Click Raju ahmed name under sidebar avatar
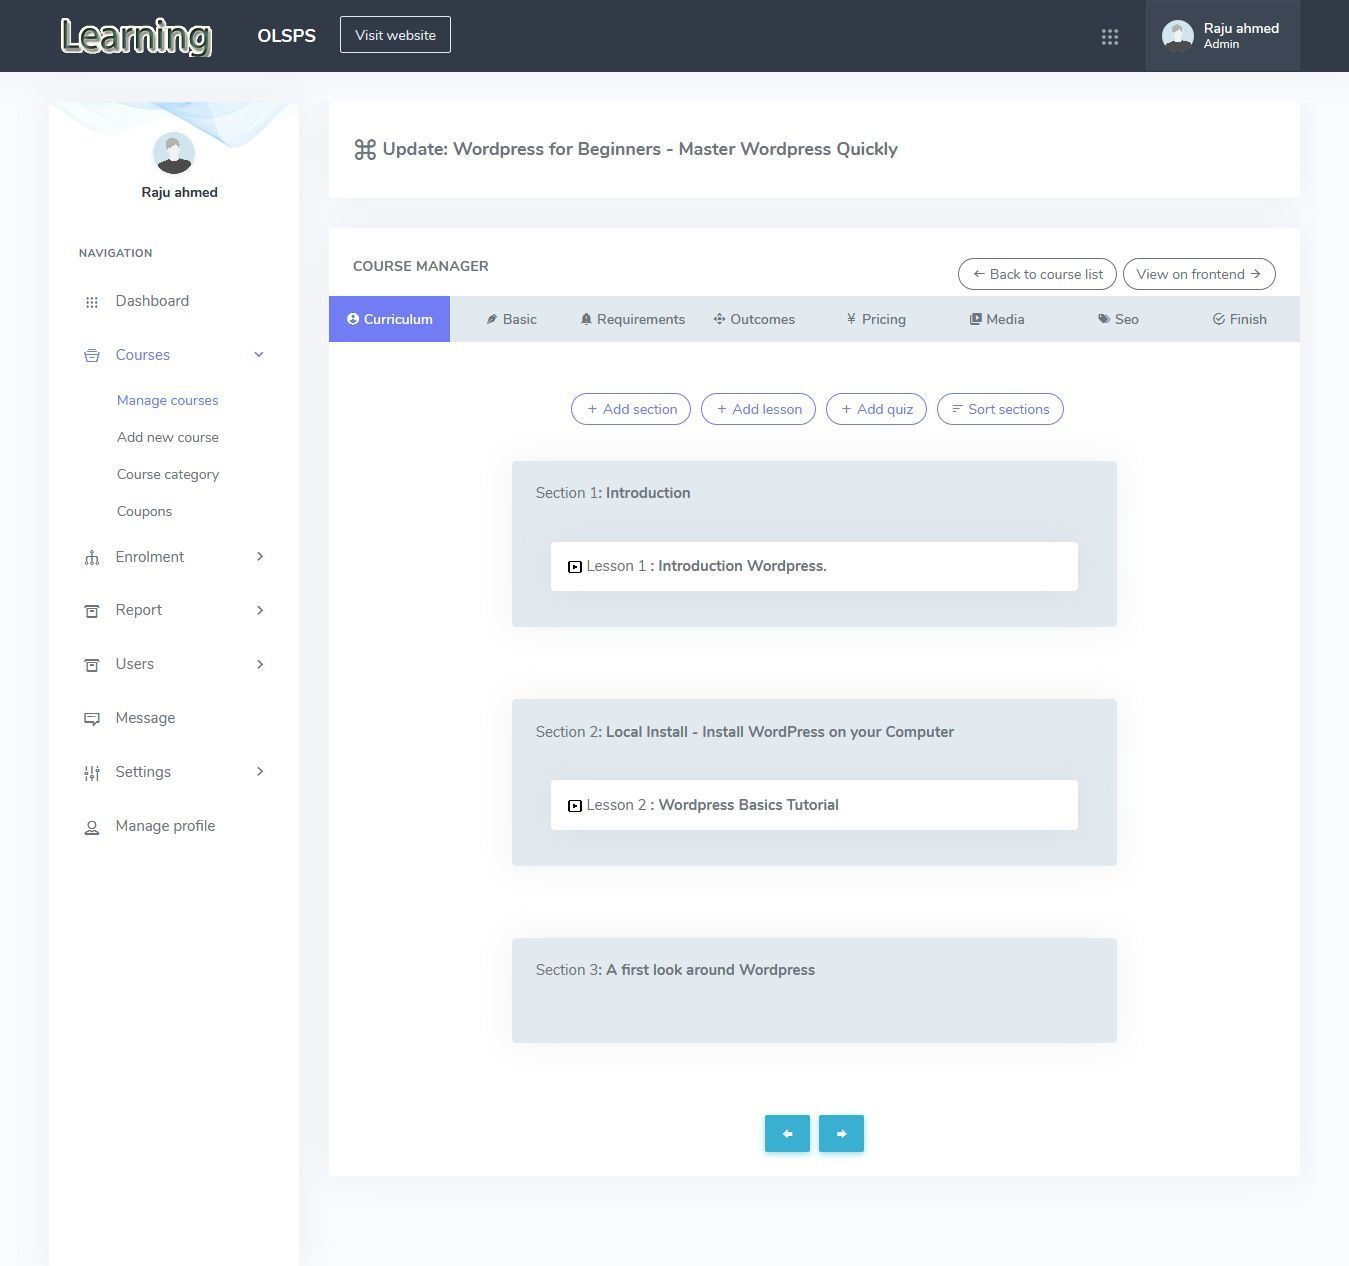Viewport: 1349px width, 1266px height. tap(179, 192)
